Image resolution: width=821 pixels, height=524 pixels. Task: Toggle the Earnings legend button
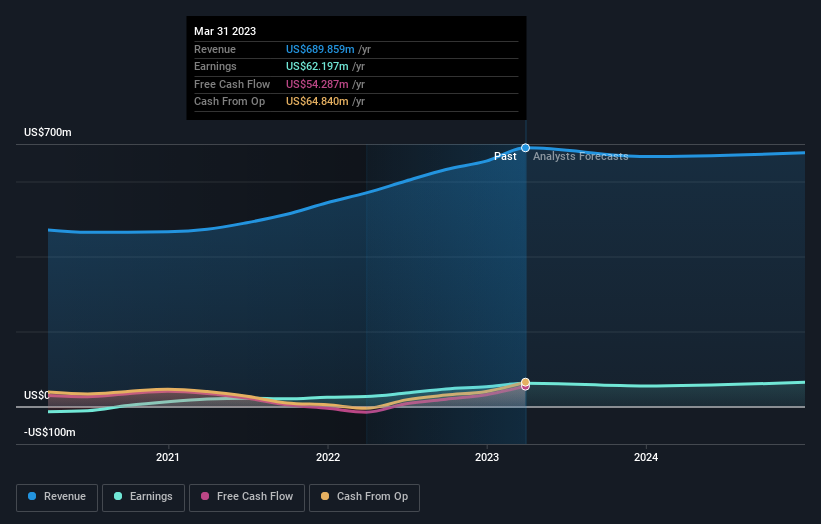[143, 497]
